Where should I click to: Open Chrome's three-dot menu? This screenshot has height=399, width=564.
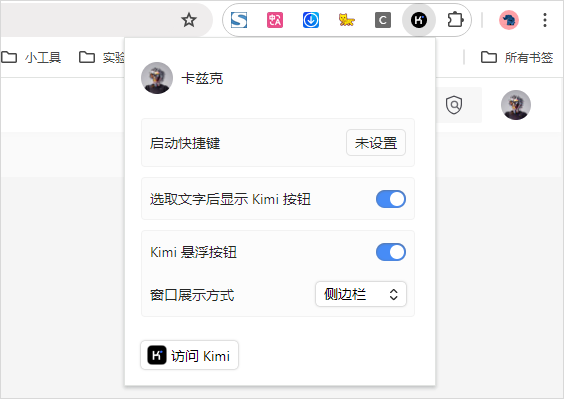tap(545, 20)
